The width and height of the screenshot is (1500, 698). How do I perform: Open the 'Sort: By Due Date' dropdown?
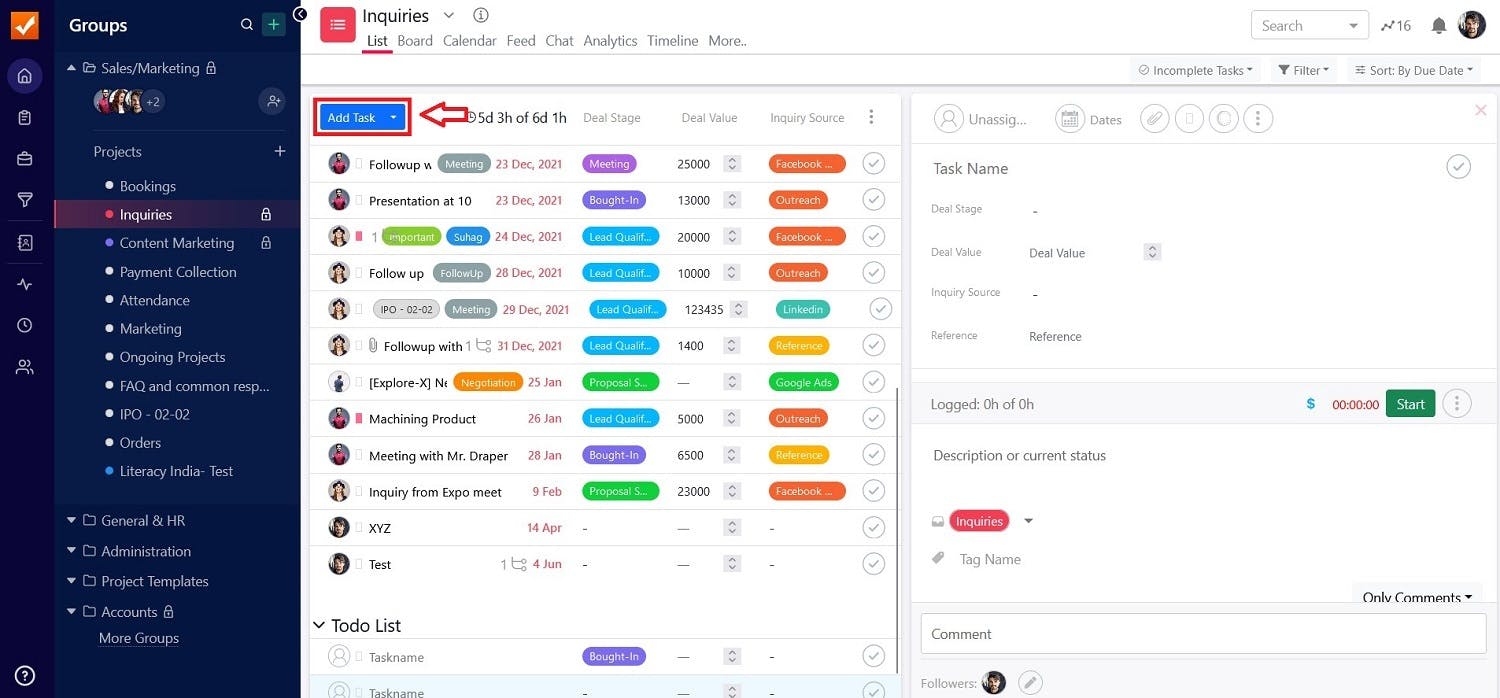click(1412, 70)
